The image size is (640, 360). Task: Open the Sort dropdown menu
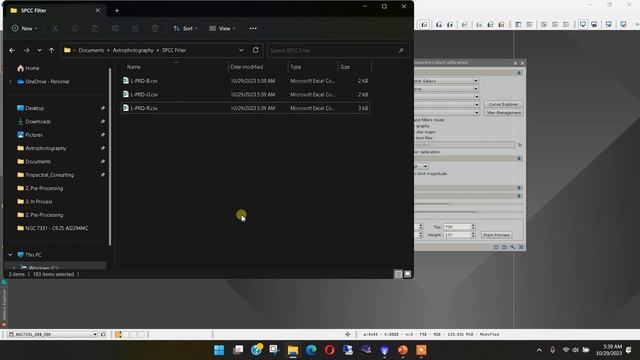(185, 29)
